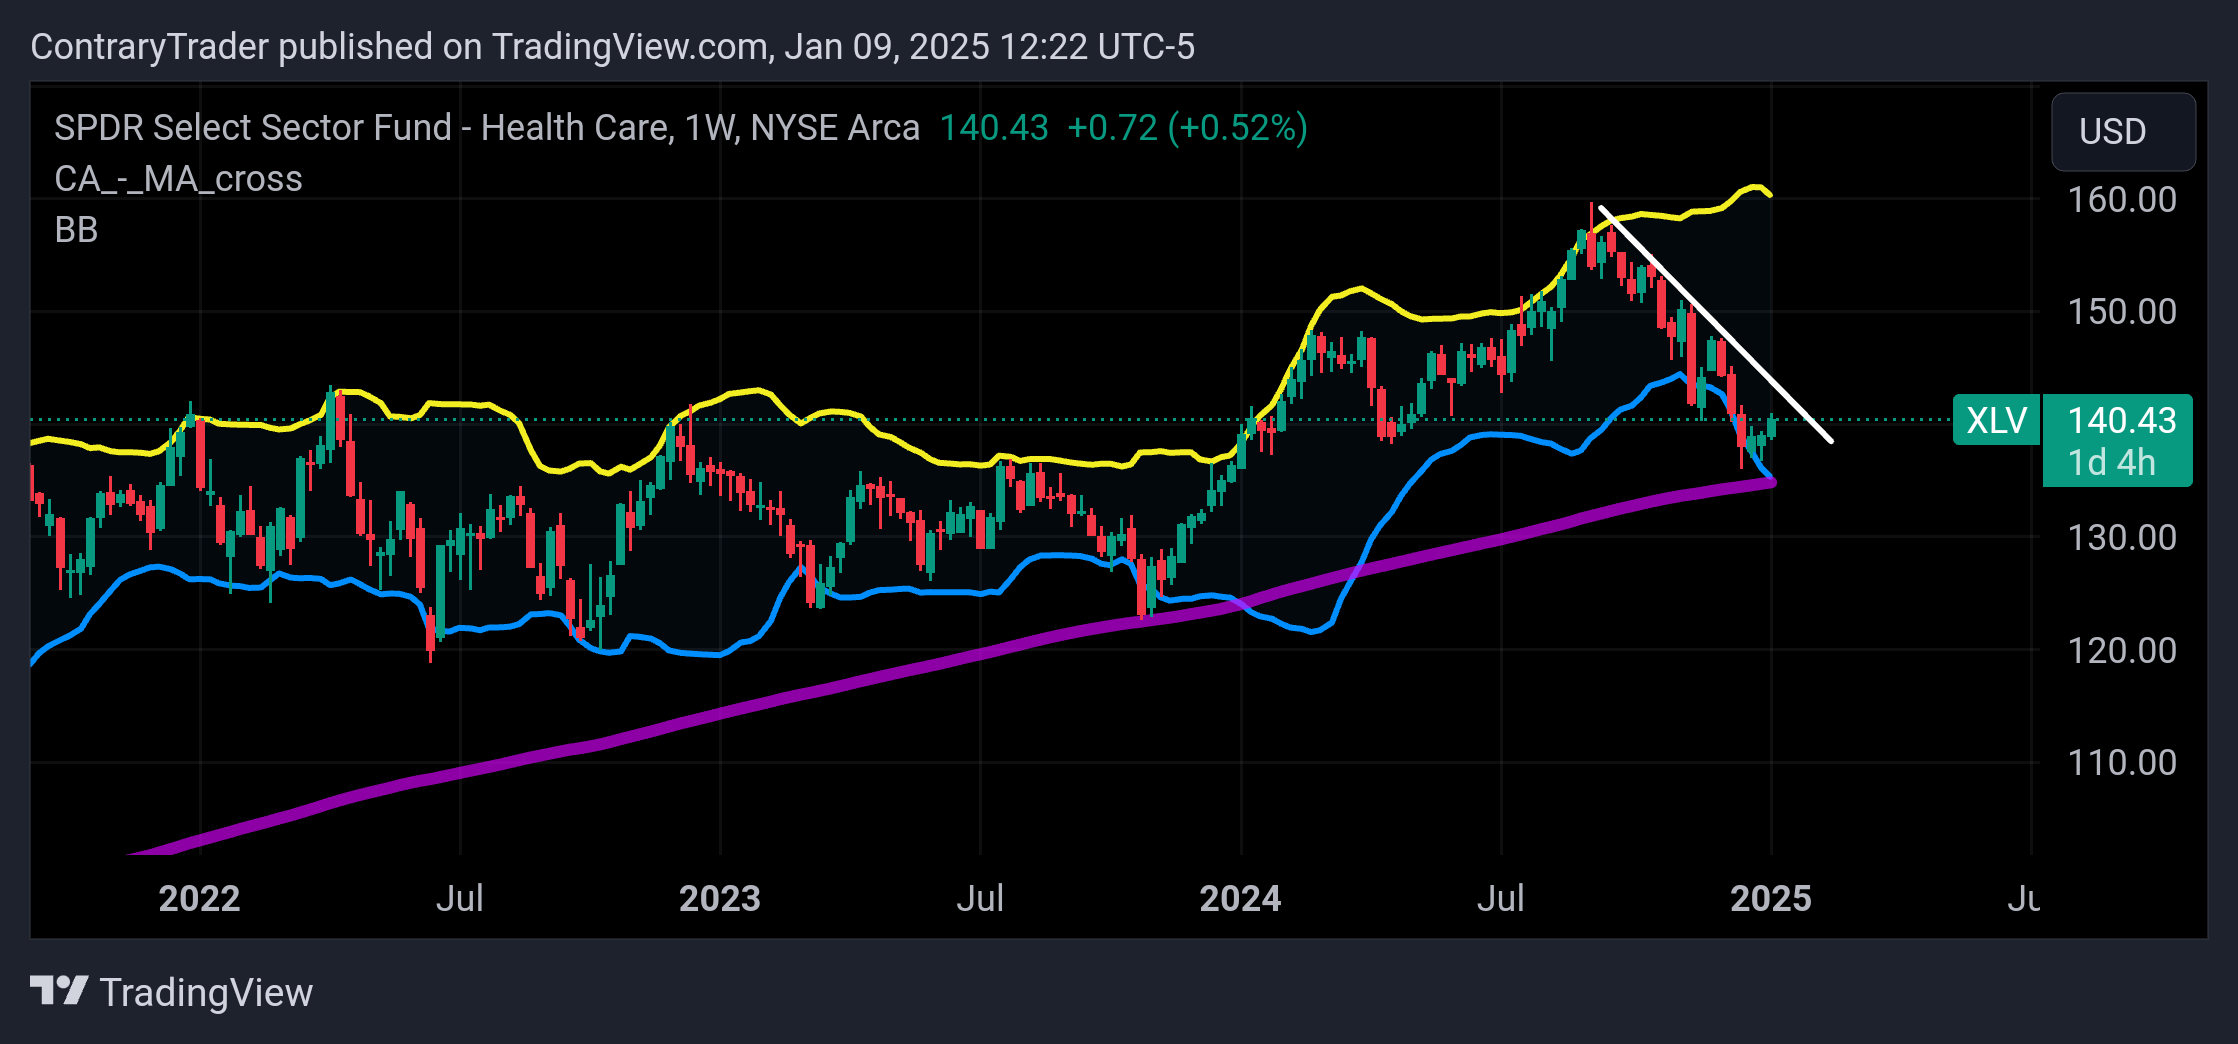Click the 140.43 current price label
Viewport: 2238px width, 1044px height.
[x=2121, y=420]
